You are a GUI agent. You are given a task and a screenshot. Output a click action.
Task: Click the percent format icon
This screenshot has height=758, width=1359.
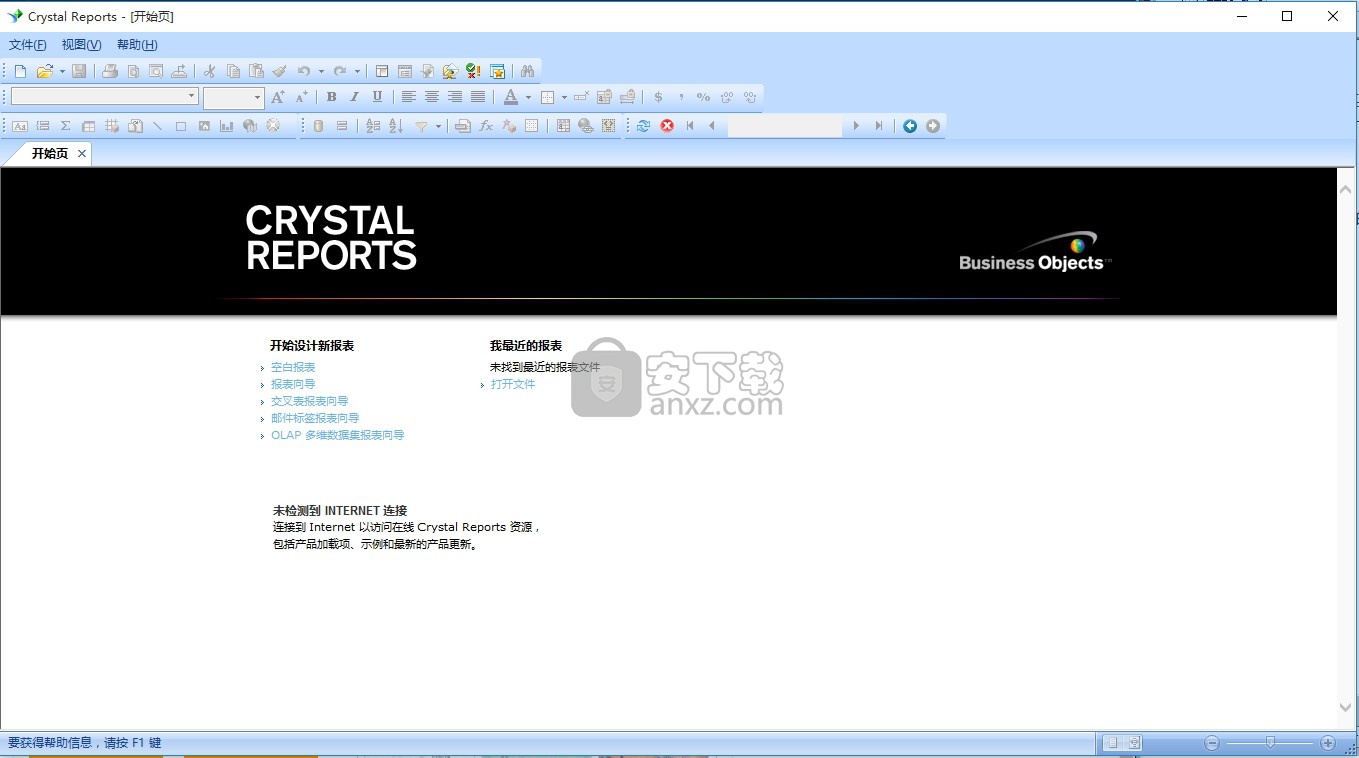click(703, 97)
